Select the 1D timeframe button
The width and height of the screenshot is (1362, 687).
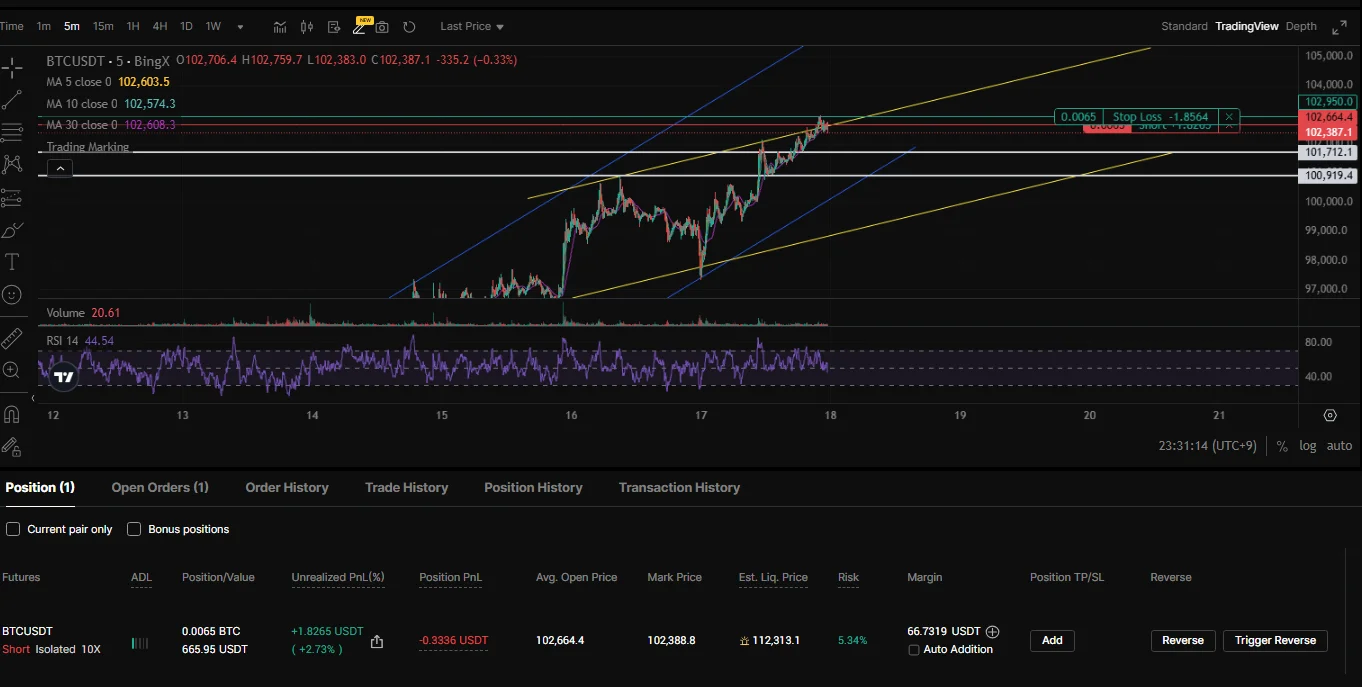coord(187,26)
